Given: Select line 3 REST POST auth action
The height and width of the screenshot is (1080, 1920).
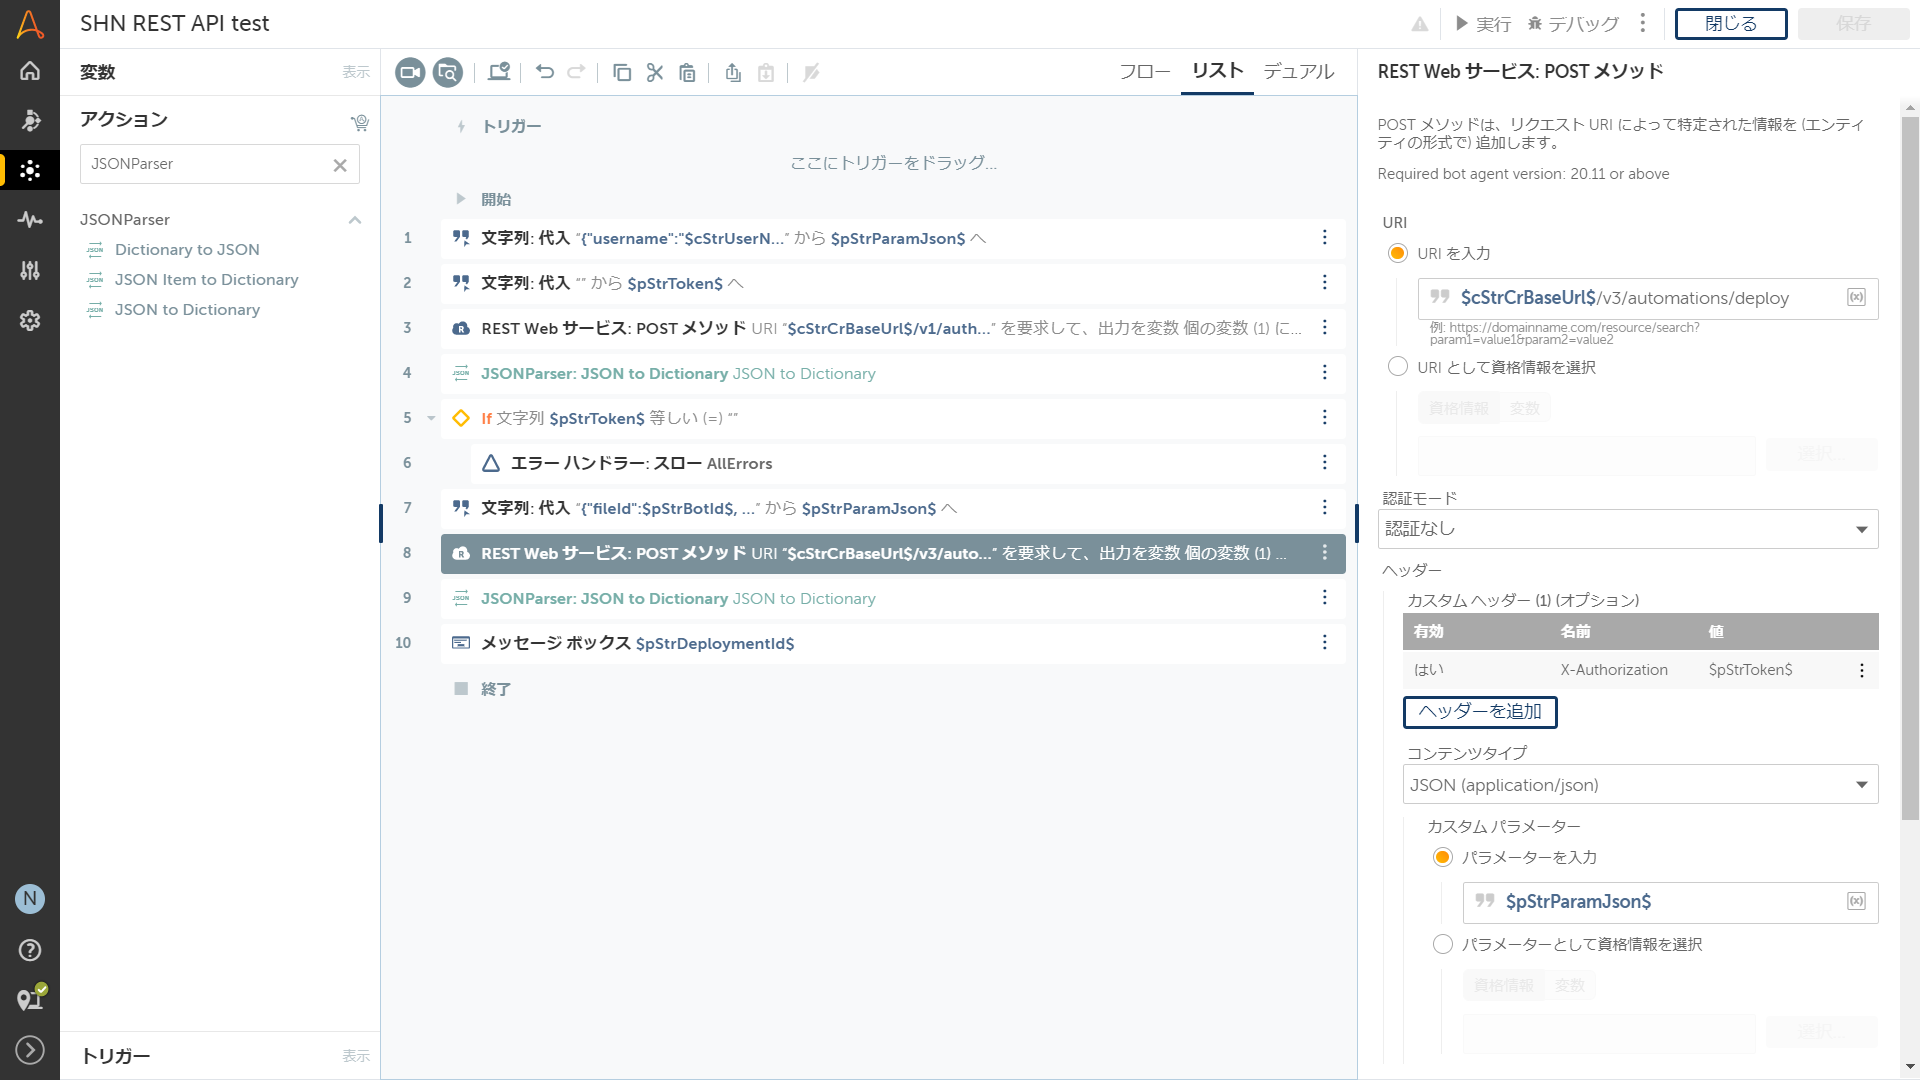Looking at the screenshot, I should pos(893,328).
